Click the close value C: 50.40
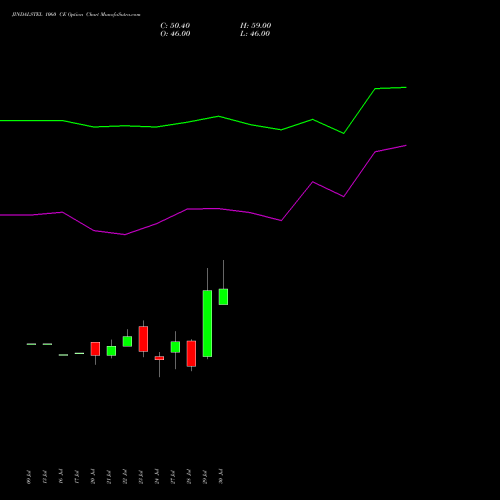 pos(175,26)
